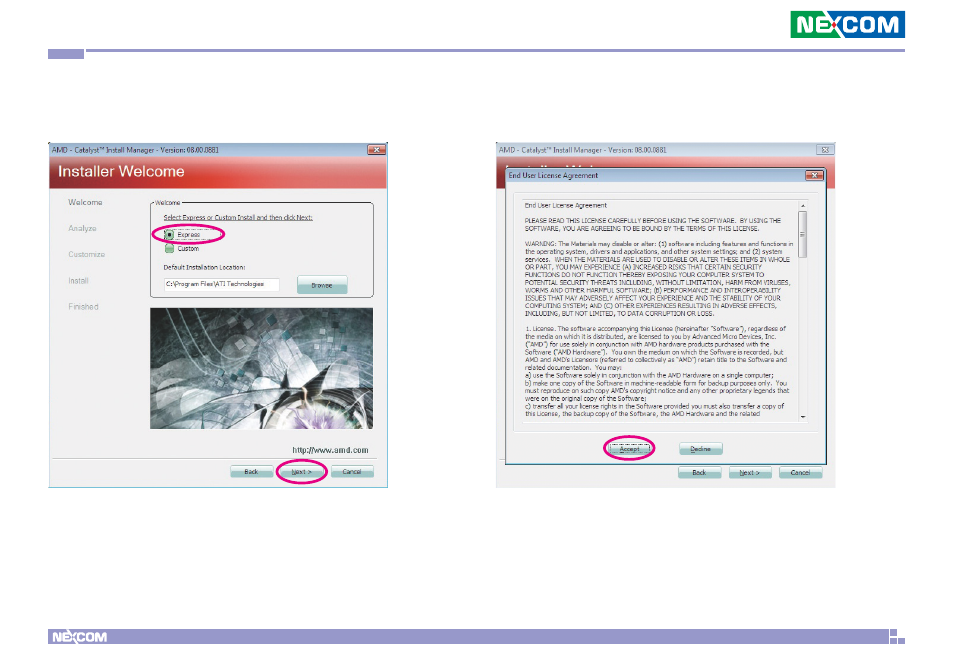This screenshot has width=954, height=671.
Task: Click Cancel behind the license dialog
Action: pyautogui.click(x=800, y=473)
